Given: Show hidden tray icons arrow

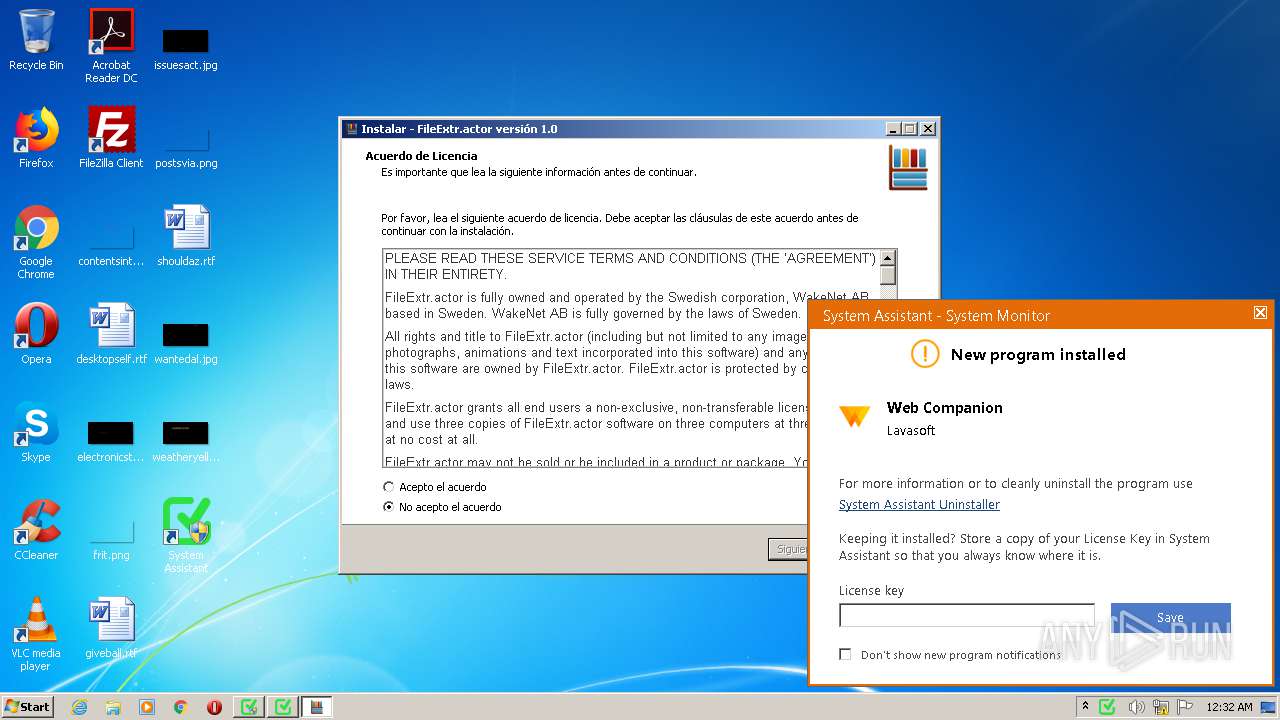Looking at the screenshot, I should click(1086, 707).
